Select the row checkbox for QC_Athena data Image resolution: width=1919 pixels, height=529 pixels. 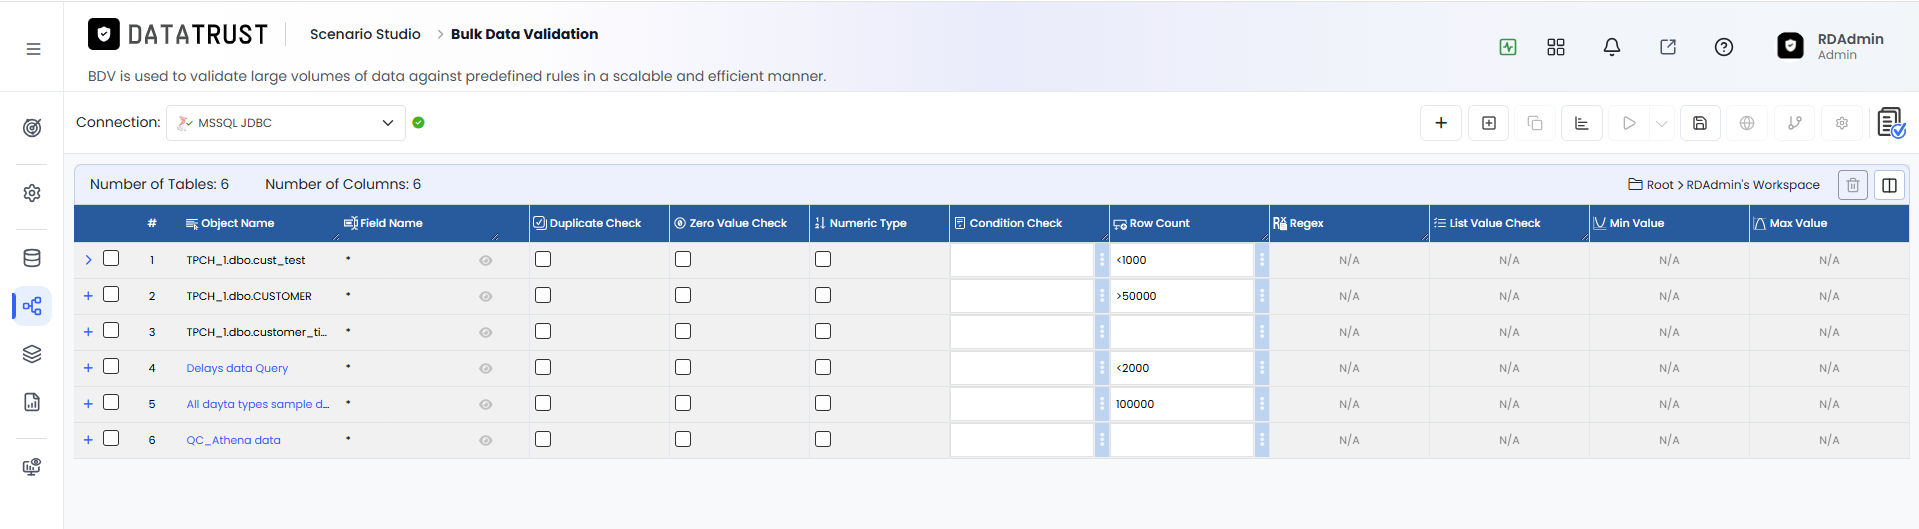click(111, 438)
